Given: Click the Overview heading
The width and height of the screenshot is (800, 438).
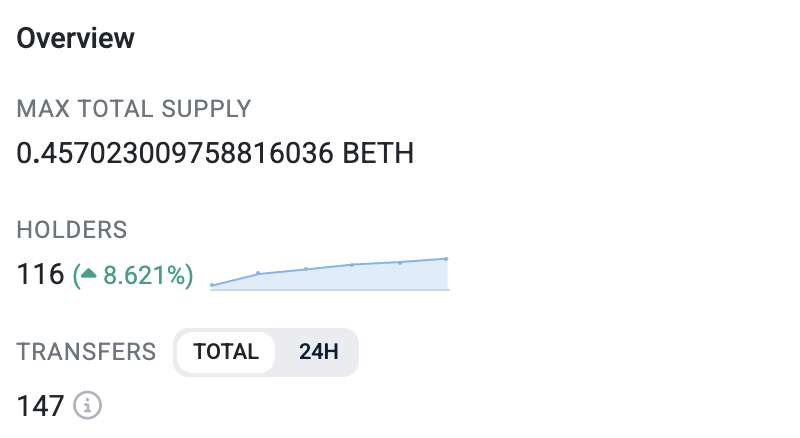Looking at the screenshot, I should 76,39.
